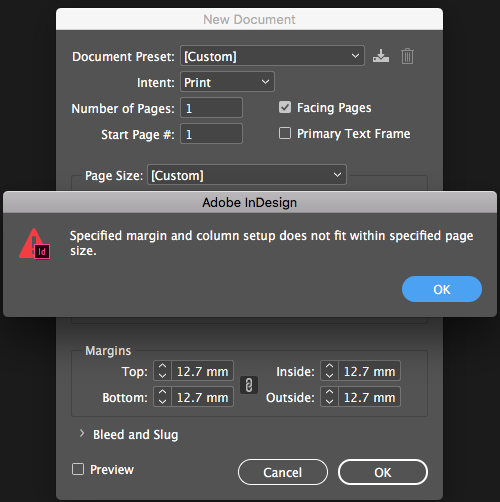500x502 pixels.
Task: Click Cancel in New Document dialog
Action: (x=283, y=472)
